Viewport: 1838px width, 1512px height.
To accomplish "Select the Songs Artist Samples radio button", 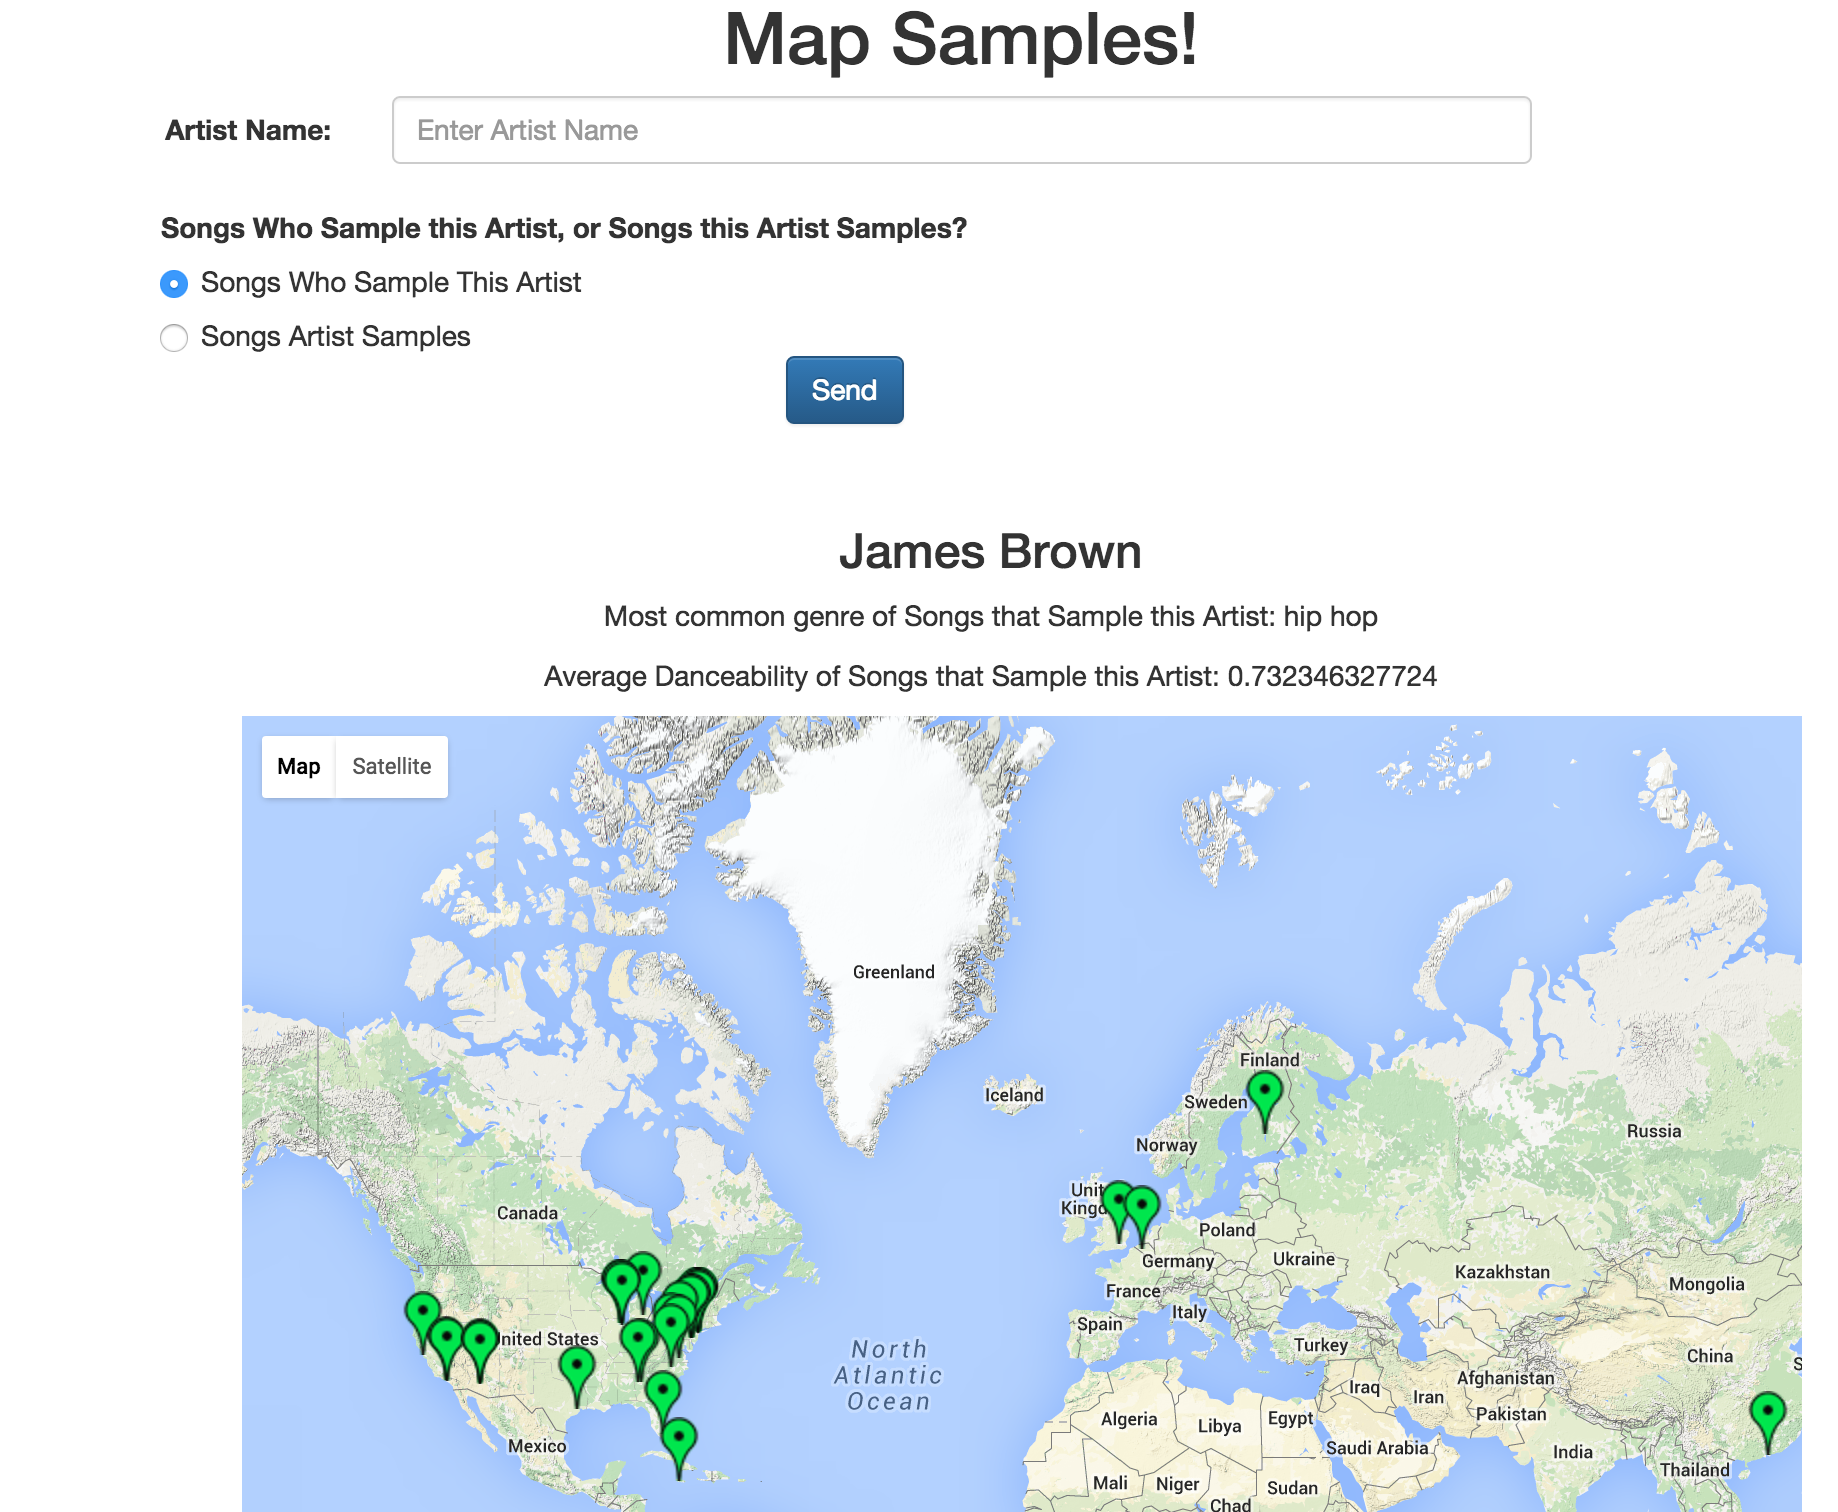I will click(x=174, y=338).
